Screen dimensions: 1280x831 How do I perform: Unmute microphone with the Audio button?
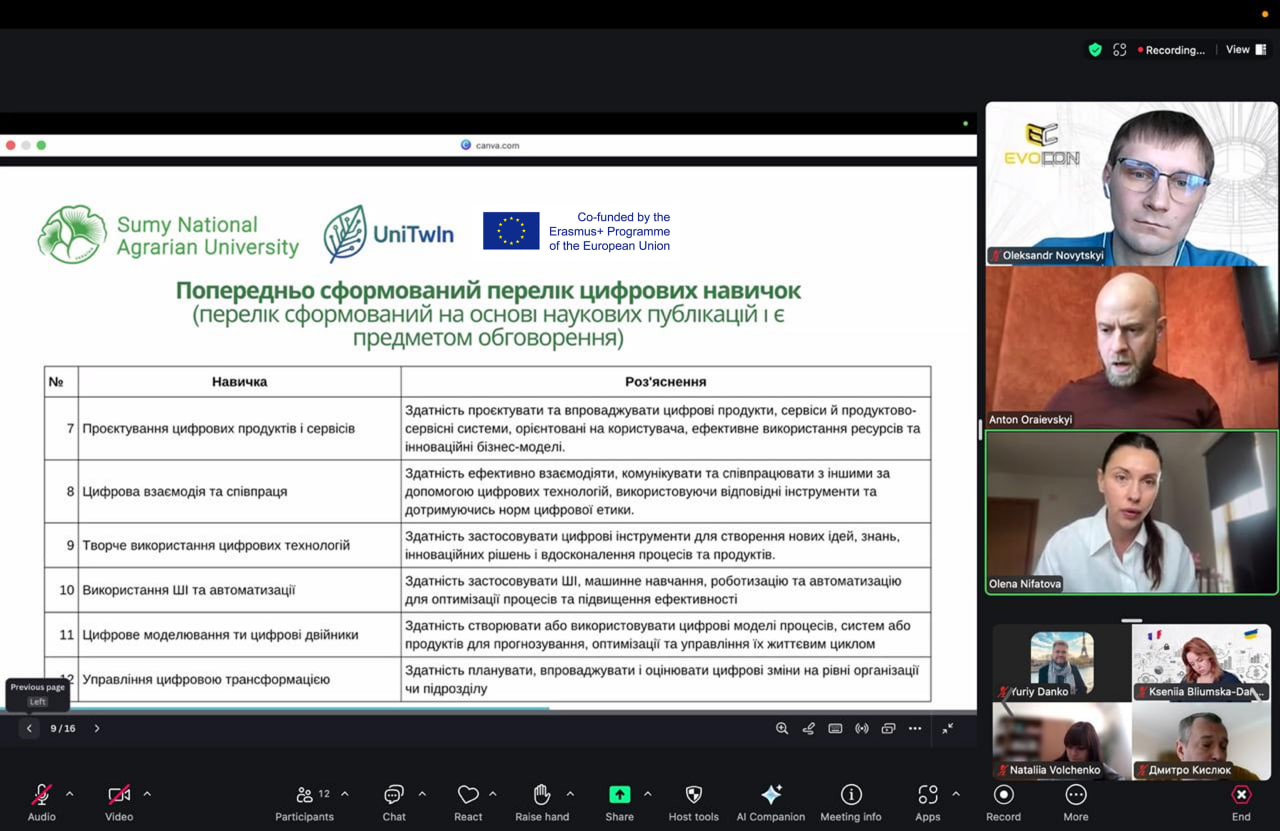[41, 794]
